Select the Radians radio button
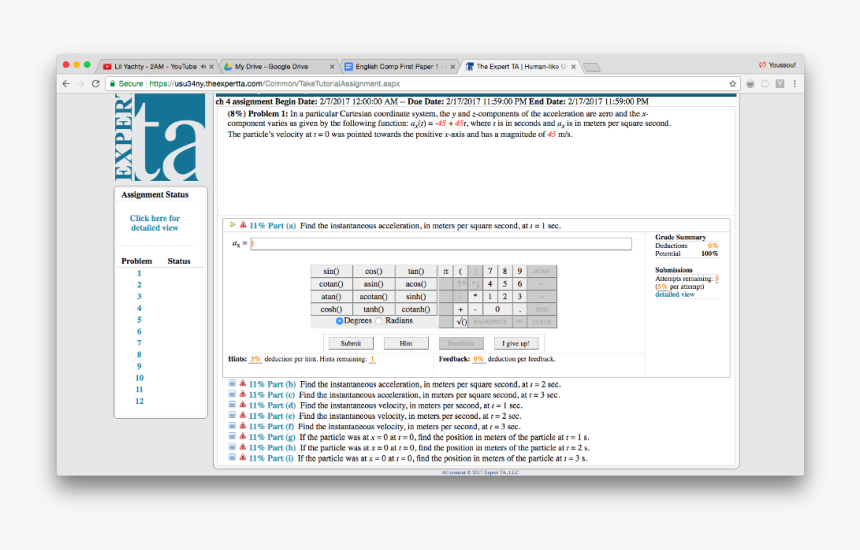This screenshot has height=550, width=860. click(379, 321)
